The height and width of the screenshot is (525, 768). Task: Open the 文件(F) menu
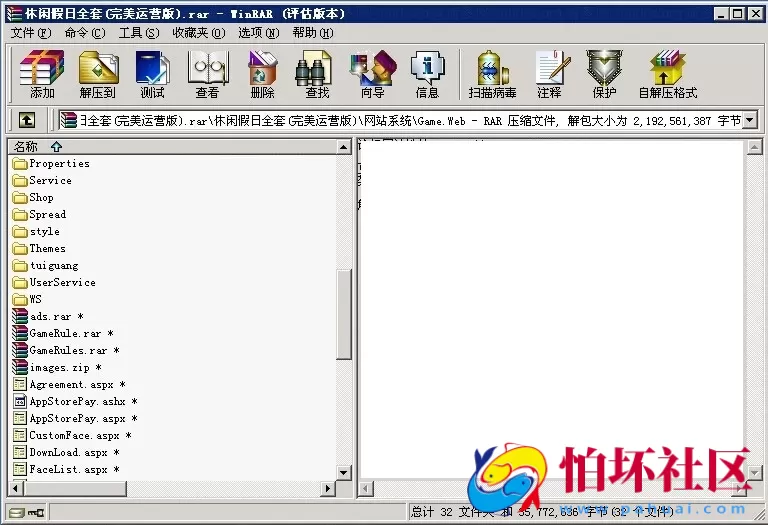(31, 33)
